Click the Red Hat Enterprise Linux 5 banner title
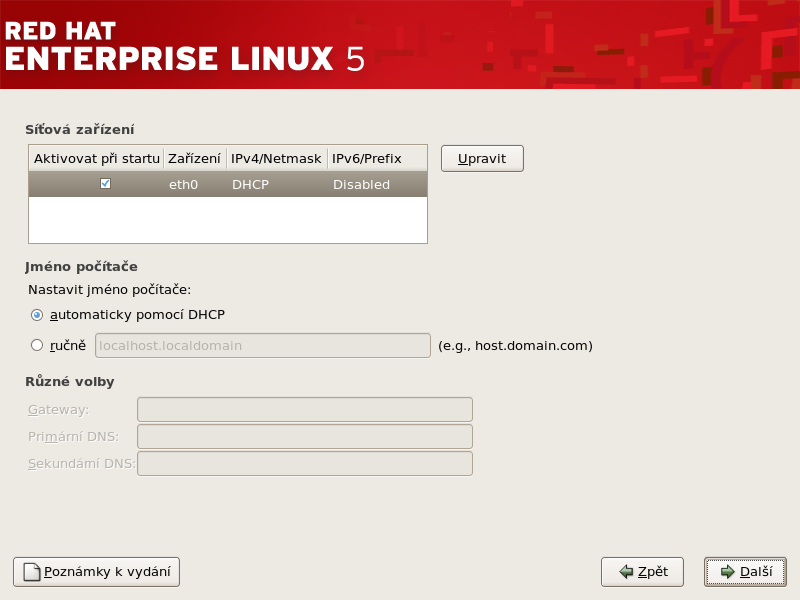Viewport: 800px width, 600px height. coord(185,43)
